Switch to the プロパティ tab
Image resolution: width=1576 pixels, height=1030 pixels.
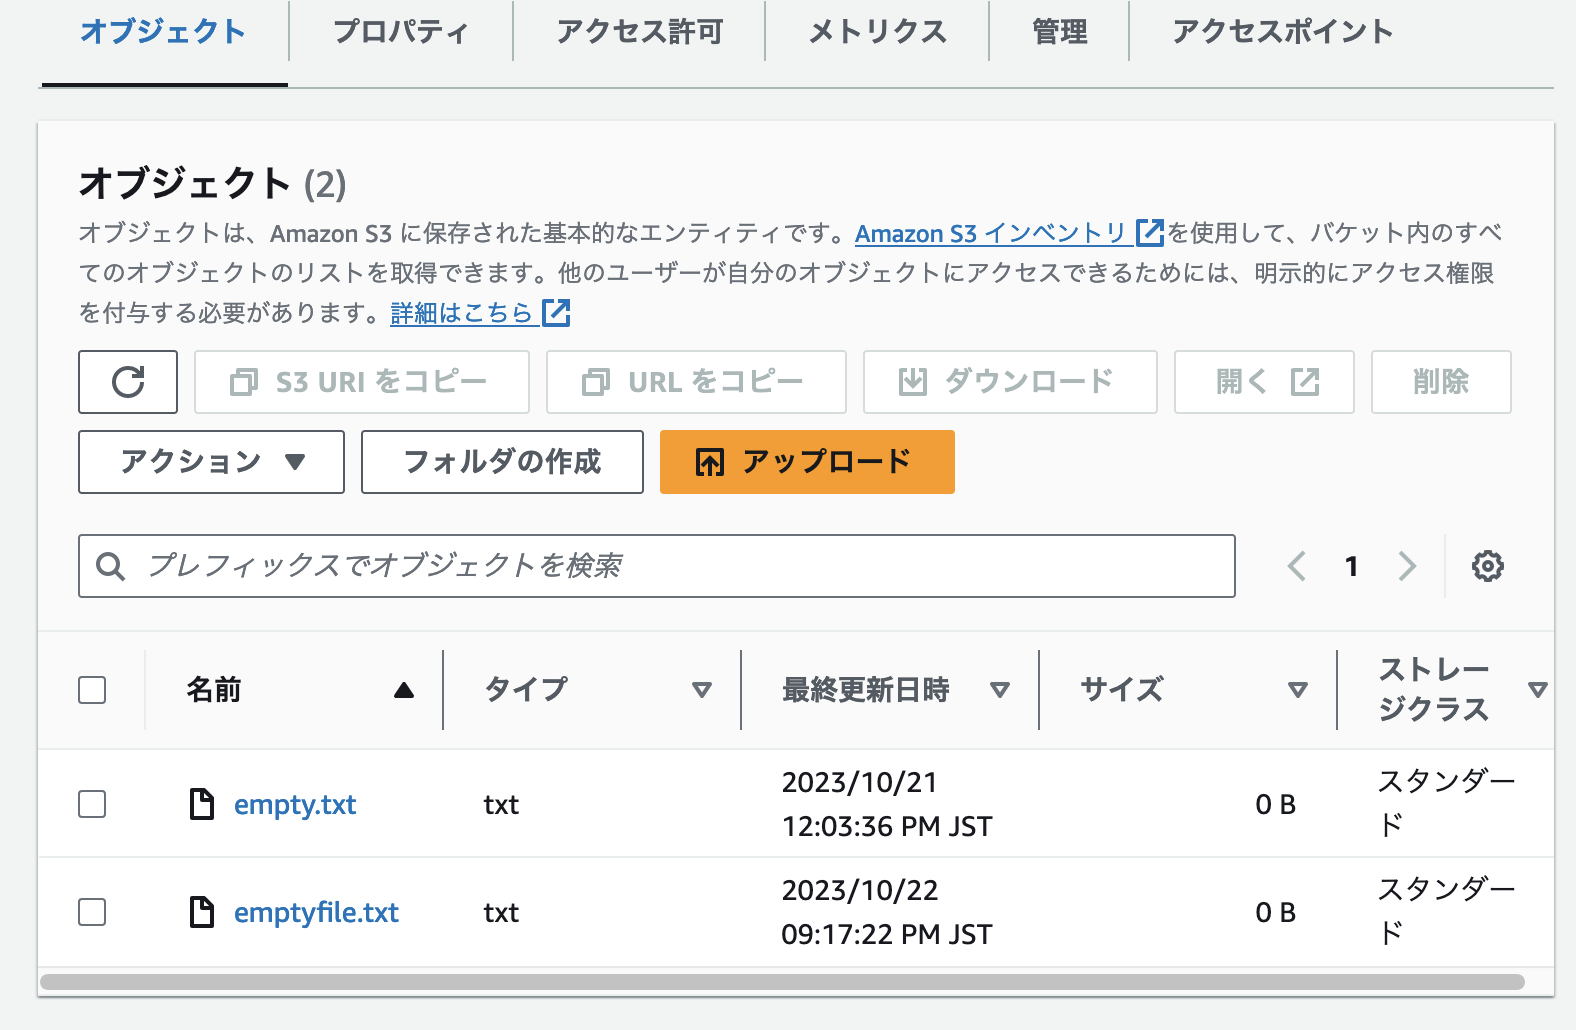click(x=400, y=32)
